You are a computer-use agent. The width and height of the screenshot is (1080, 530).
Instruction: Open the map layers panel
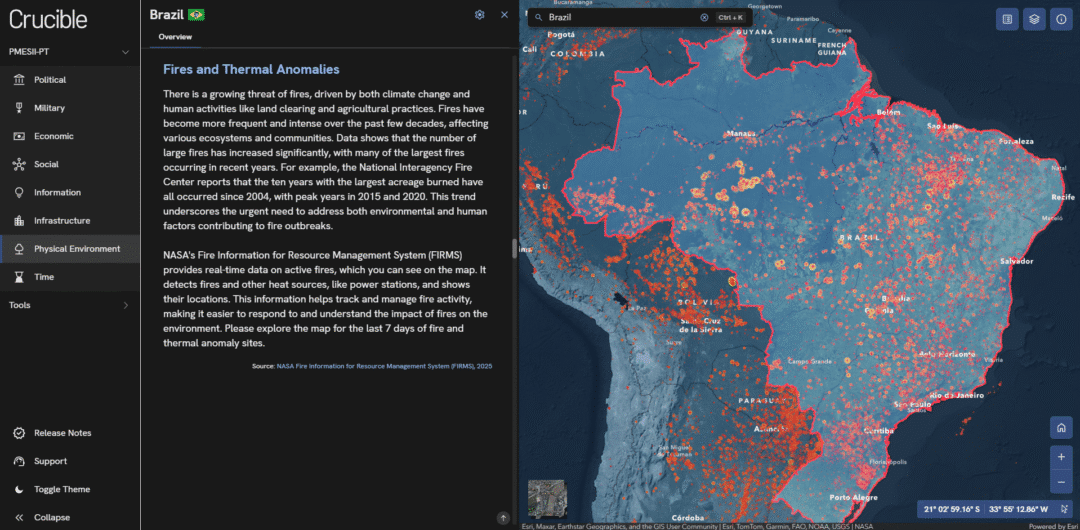click(x=1034, y=18)
